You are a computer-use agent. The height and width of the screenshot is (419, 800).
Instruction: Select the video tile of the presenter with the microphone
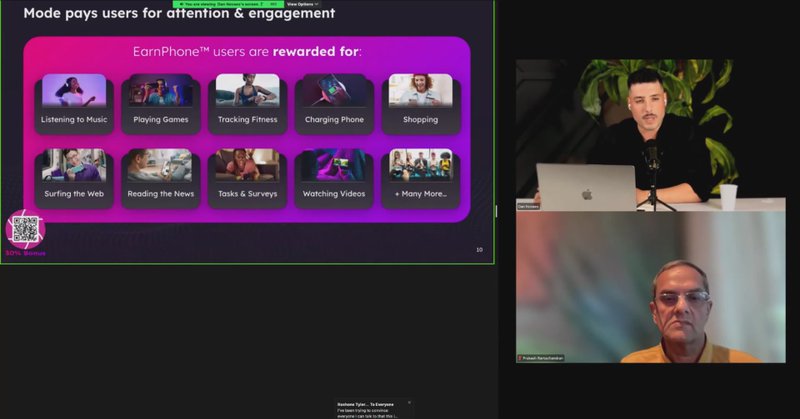(x=651, y=135)
